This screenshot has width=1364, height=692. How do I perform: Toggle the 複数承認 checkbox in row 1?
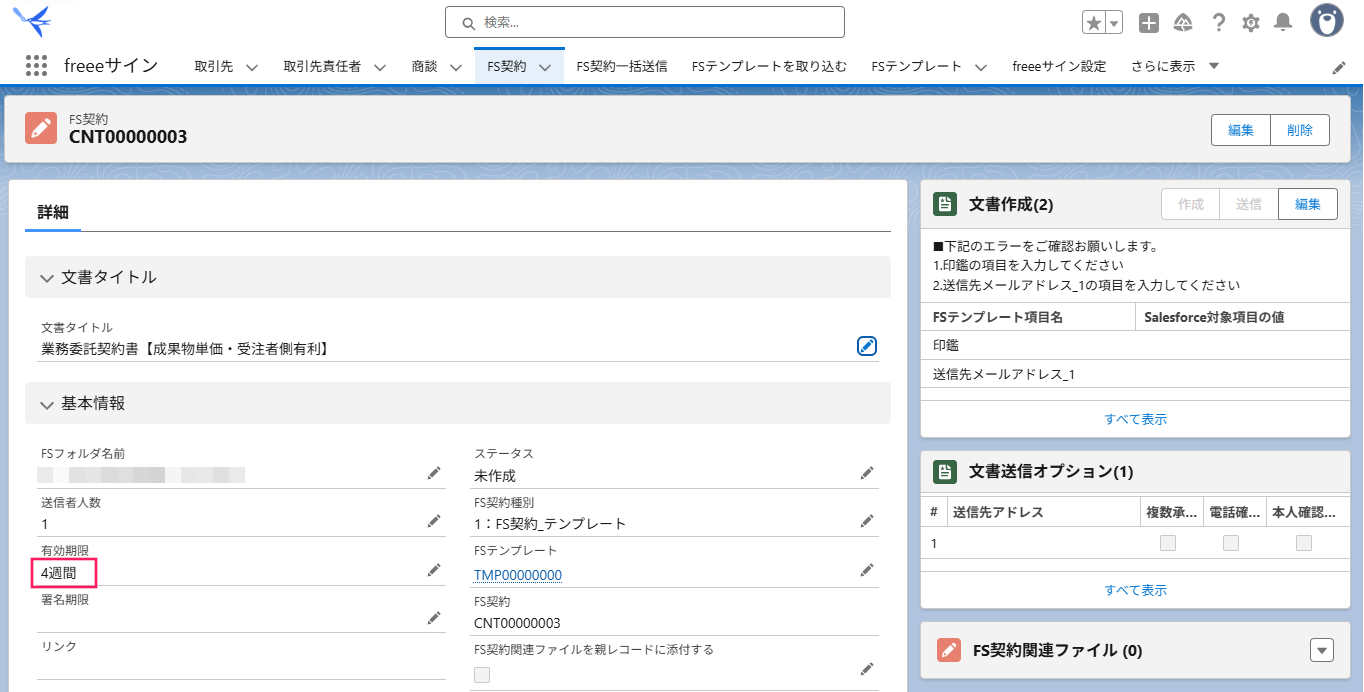tap(1167, 543)
